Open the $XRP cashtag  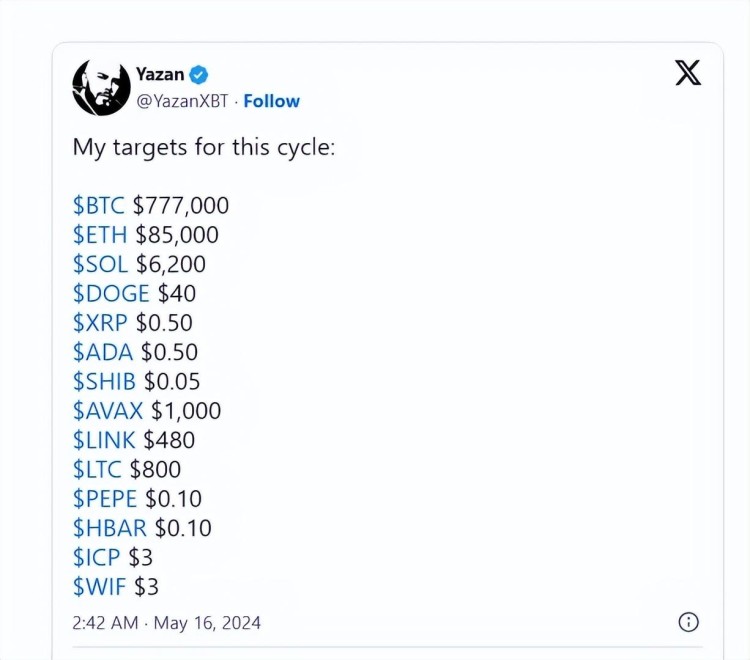[100, 323]
